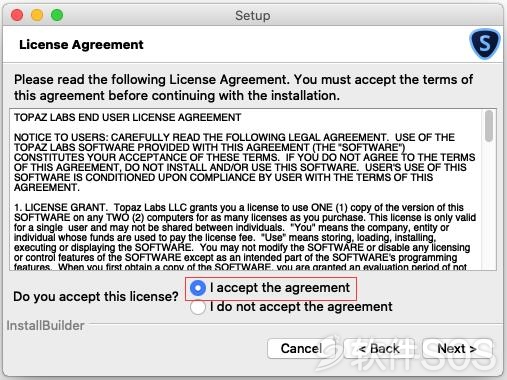Click the Do you accept this license label
This screenshot has height=380, width=507.
[x=96, y=296]
